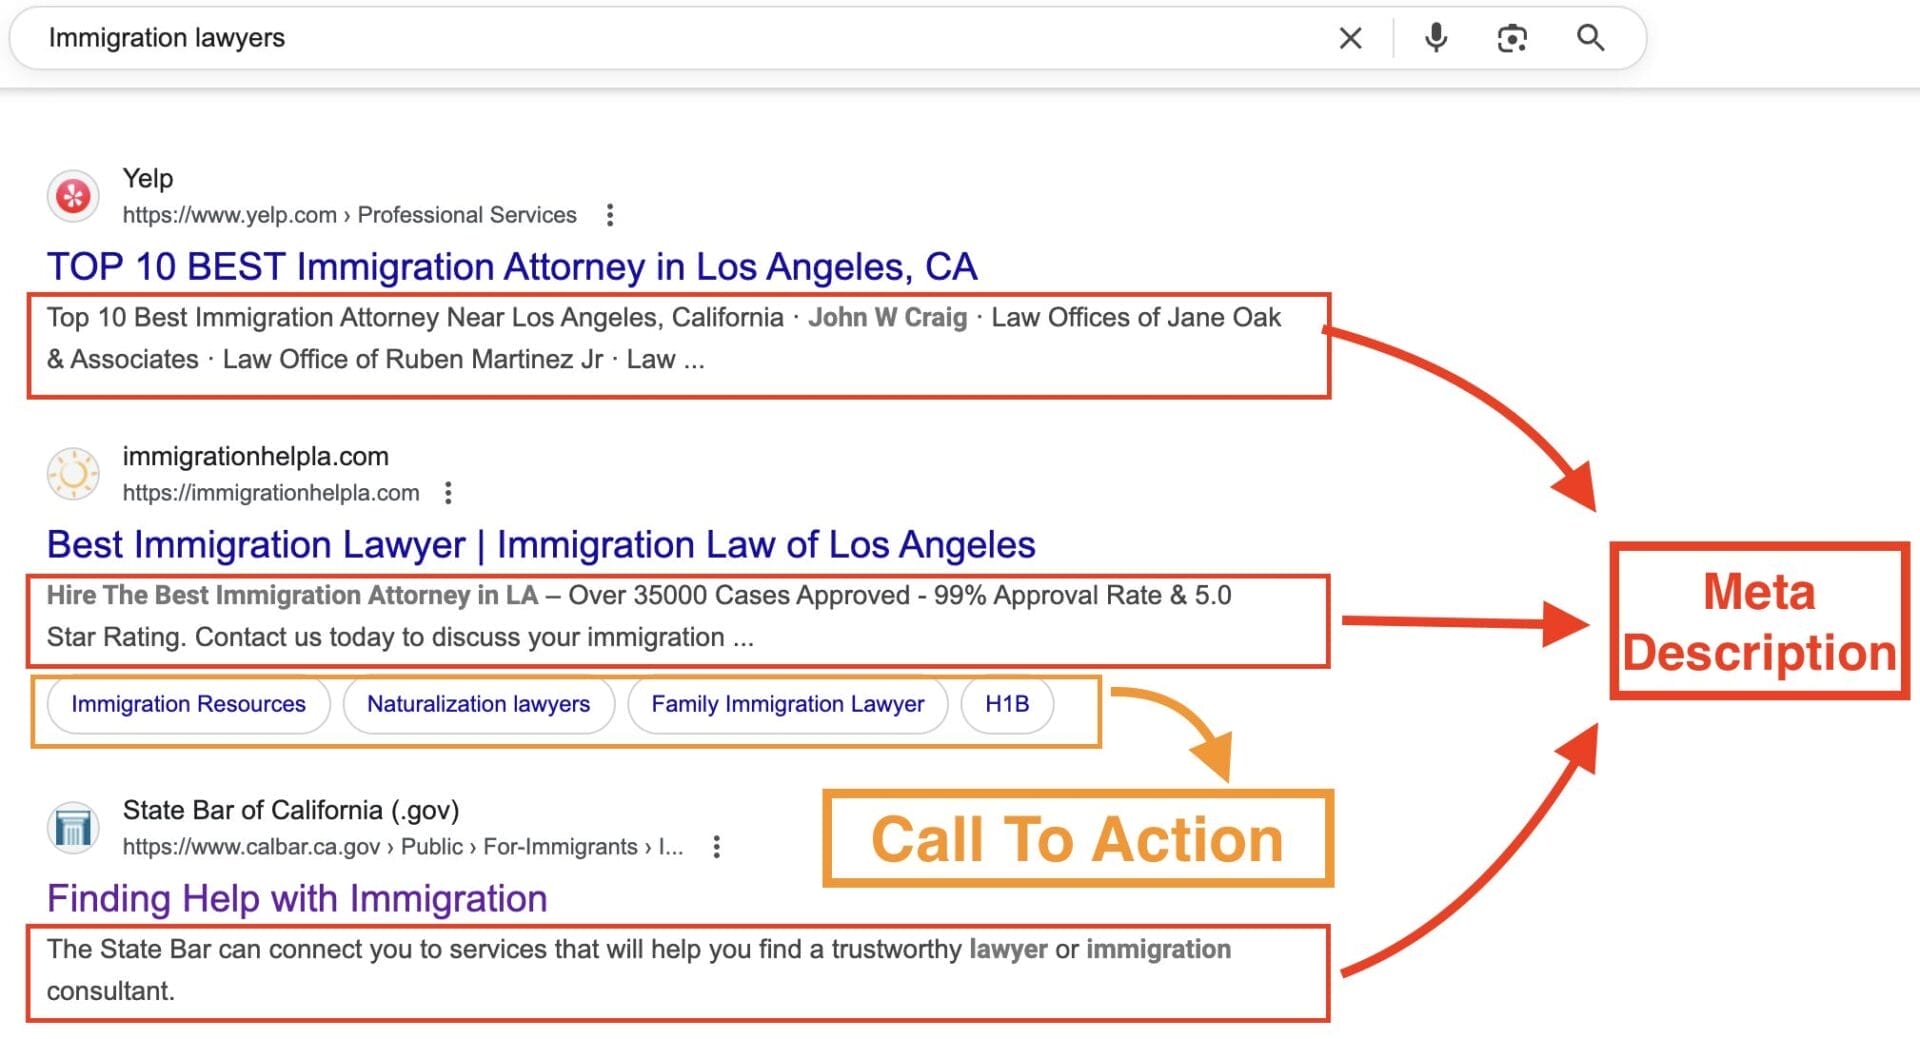
Task: Open Google Lens image search
Action: tap(1512, 38)
